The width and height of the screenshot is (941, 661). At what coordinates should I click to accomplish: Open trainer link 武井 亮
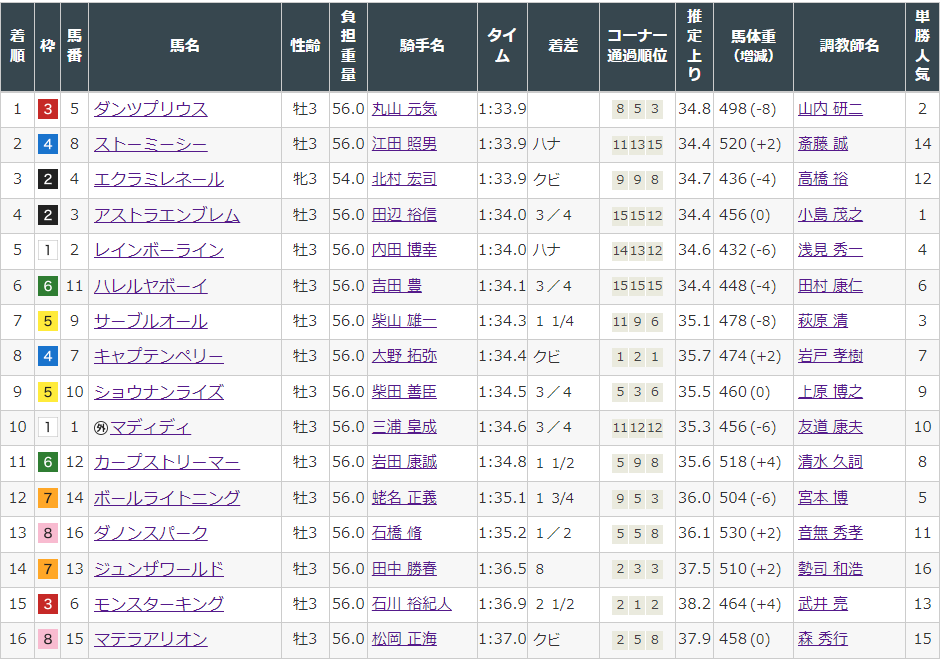click(x=823, y=603)
